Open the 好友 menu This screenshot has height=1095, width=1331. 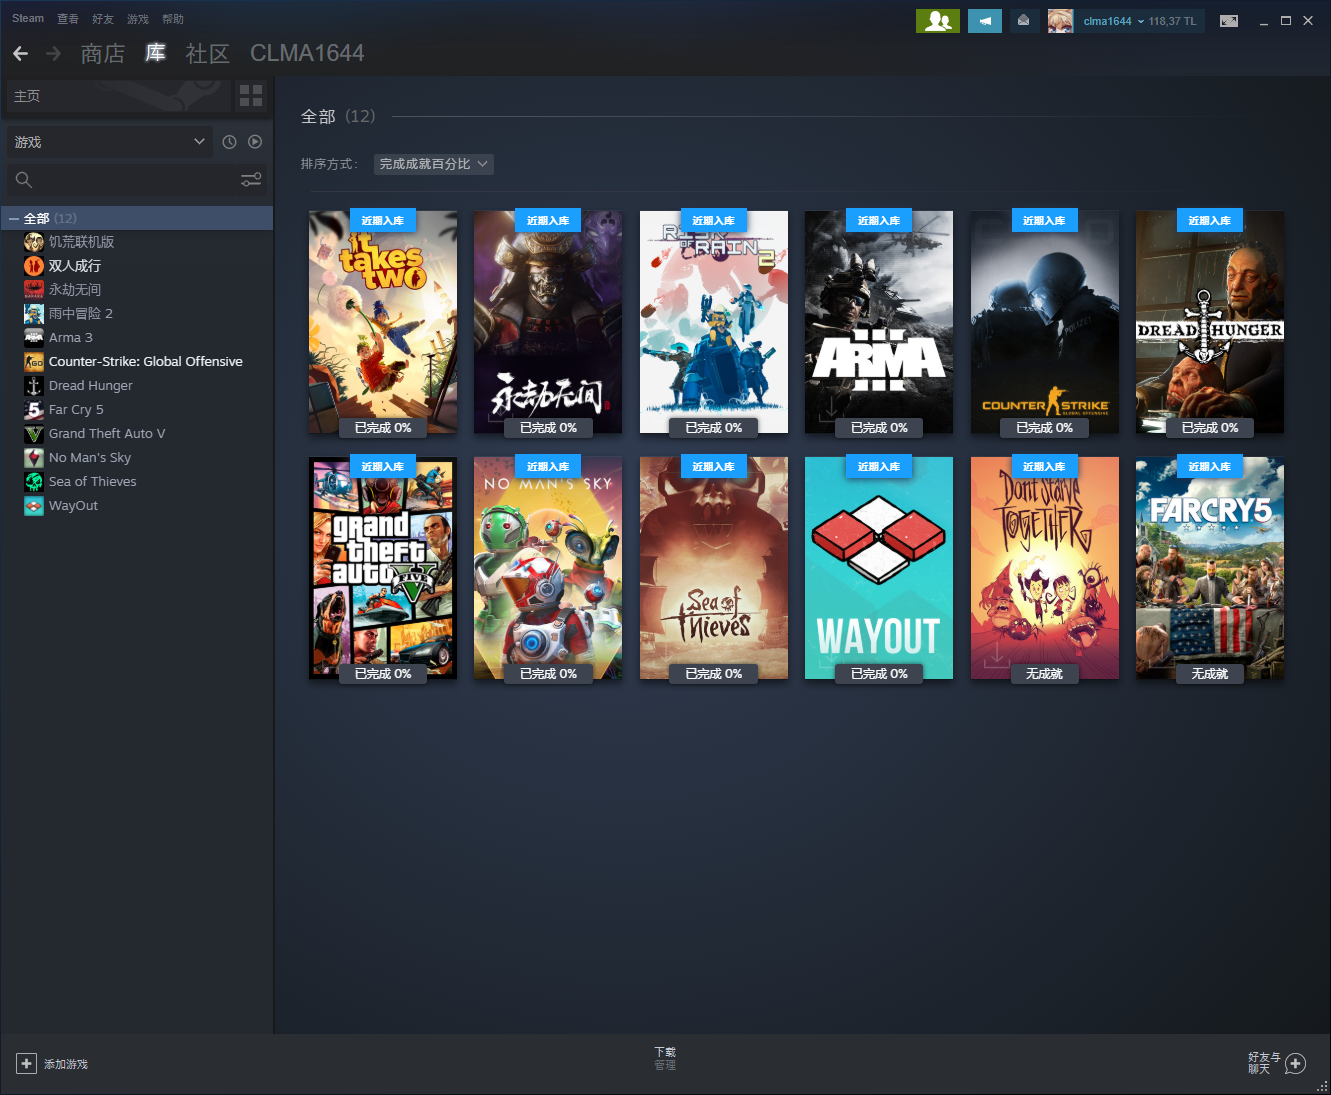103,19
